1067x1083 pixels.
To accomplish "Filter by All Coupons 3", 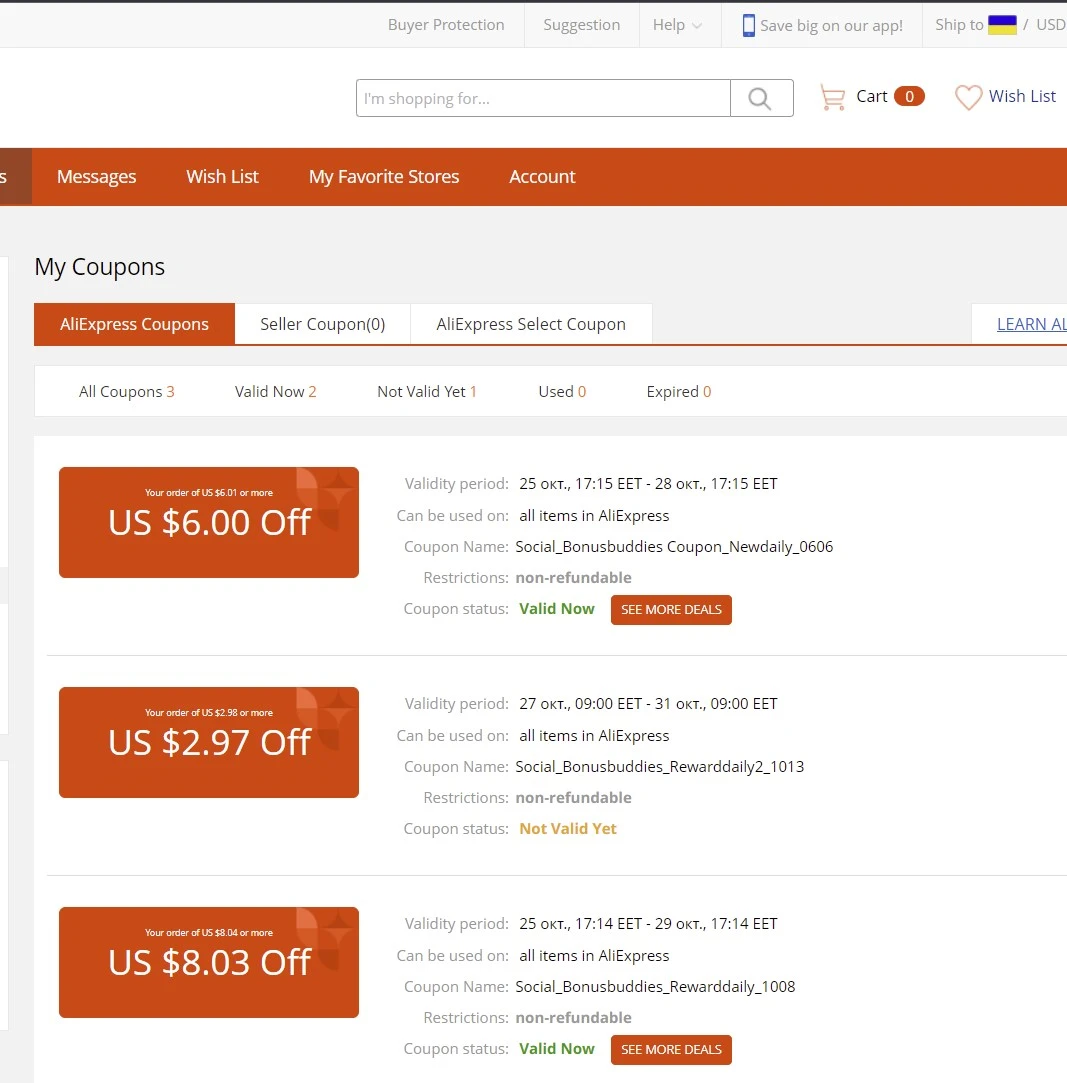I will [126, 392].
